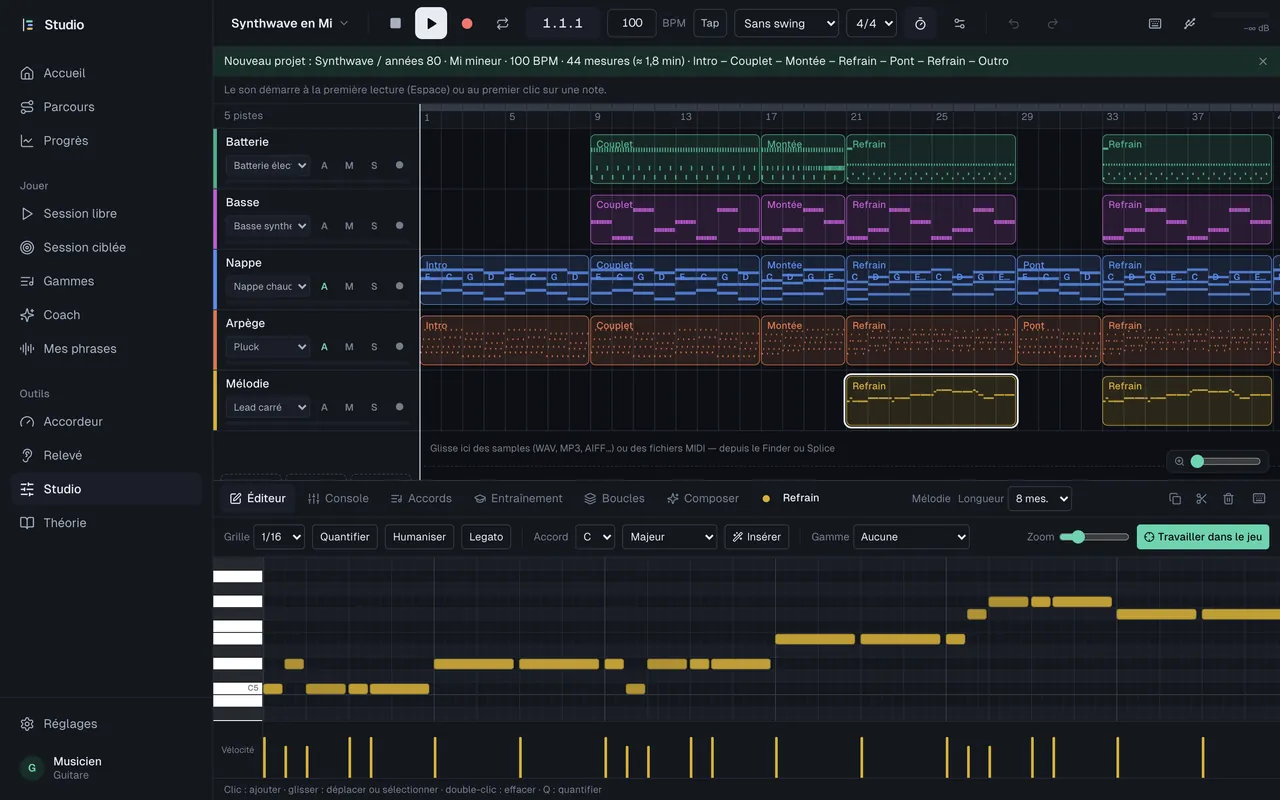Duplicate the clip with the copy icon

(x=1175, y=498)
